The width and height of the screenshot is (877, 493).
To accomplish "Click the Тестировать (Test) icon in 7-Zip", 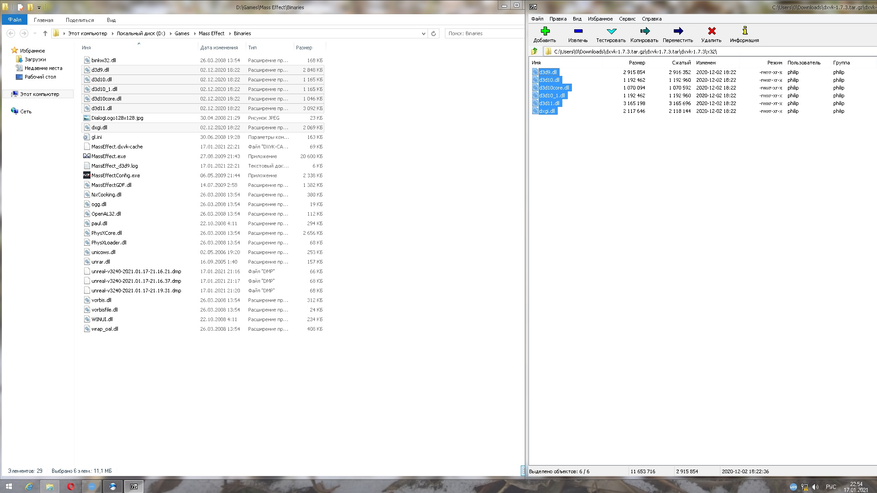I will [x=611, y=31].
